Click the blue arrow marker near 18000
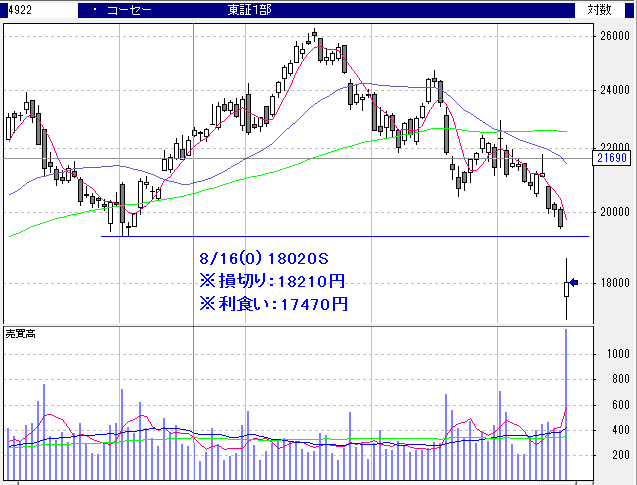The height and width of the screenshot is (485, 637). (574, 284)
